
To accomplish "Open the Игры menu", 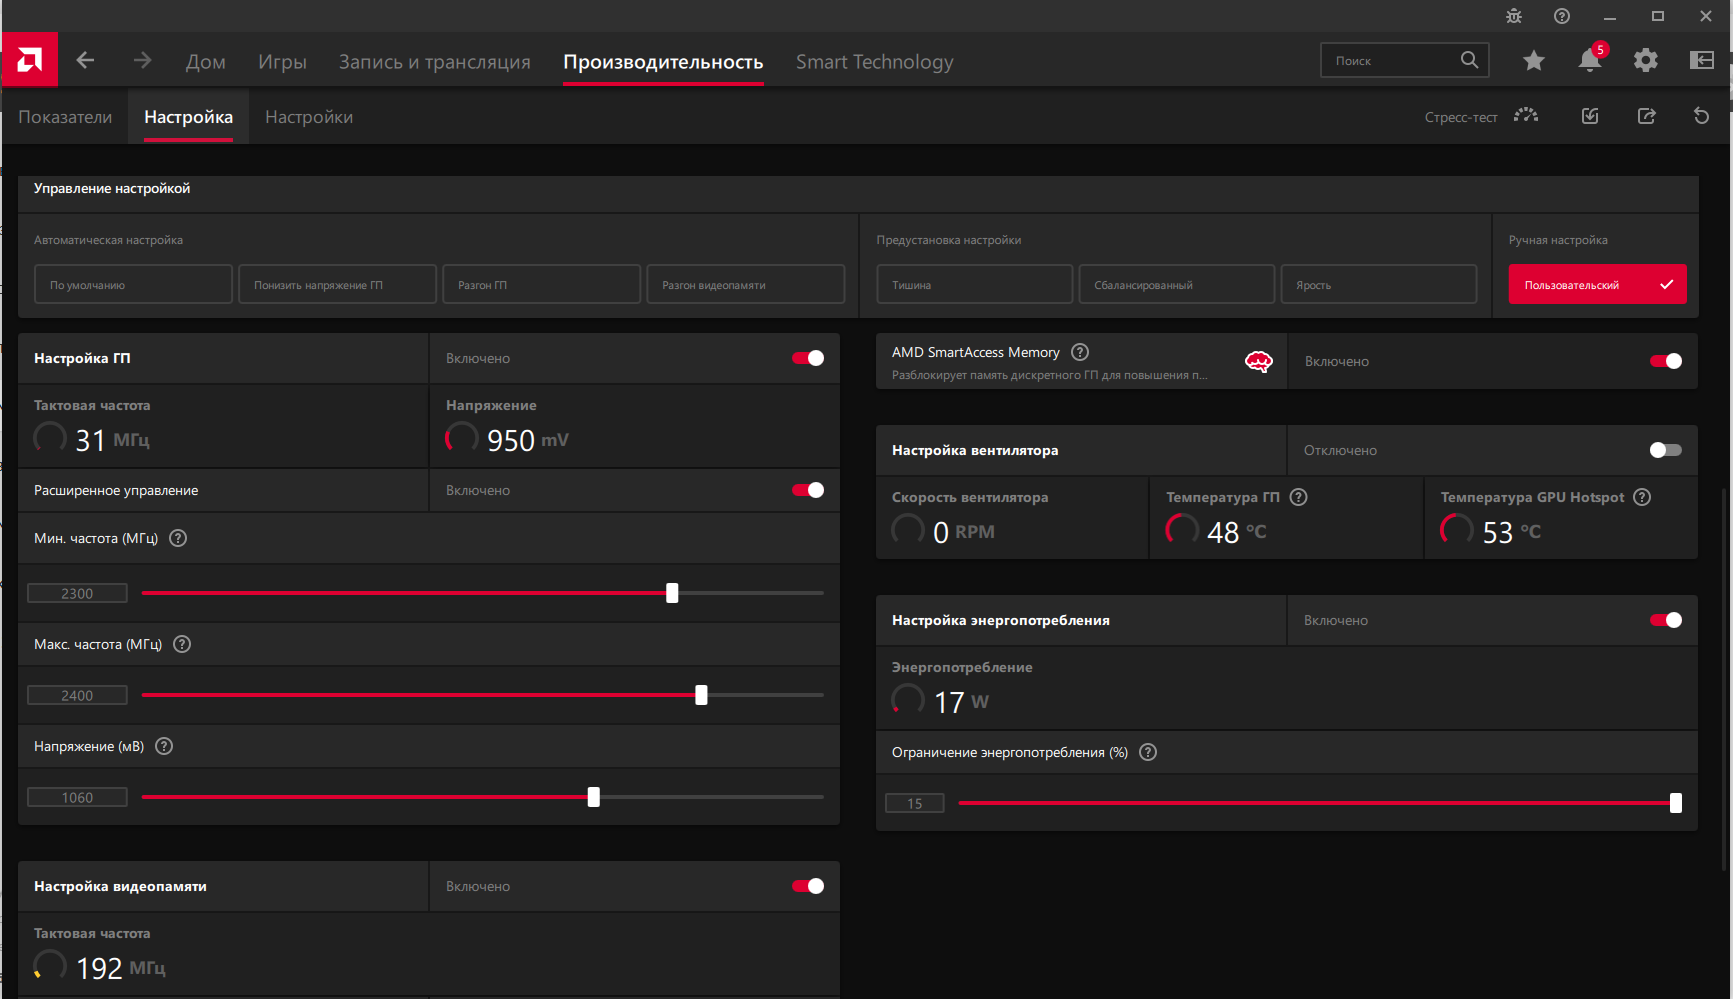I will pos(282,62).
